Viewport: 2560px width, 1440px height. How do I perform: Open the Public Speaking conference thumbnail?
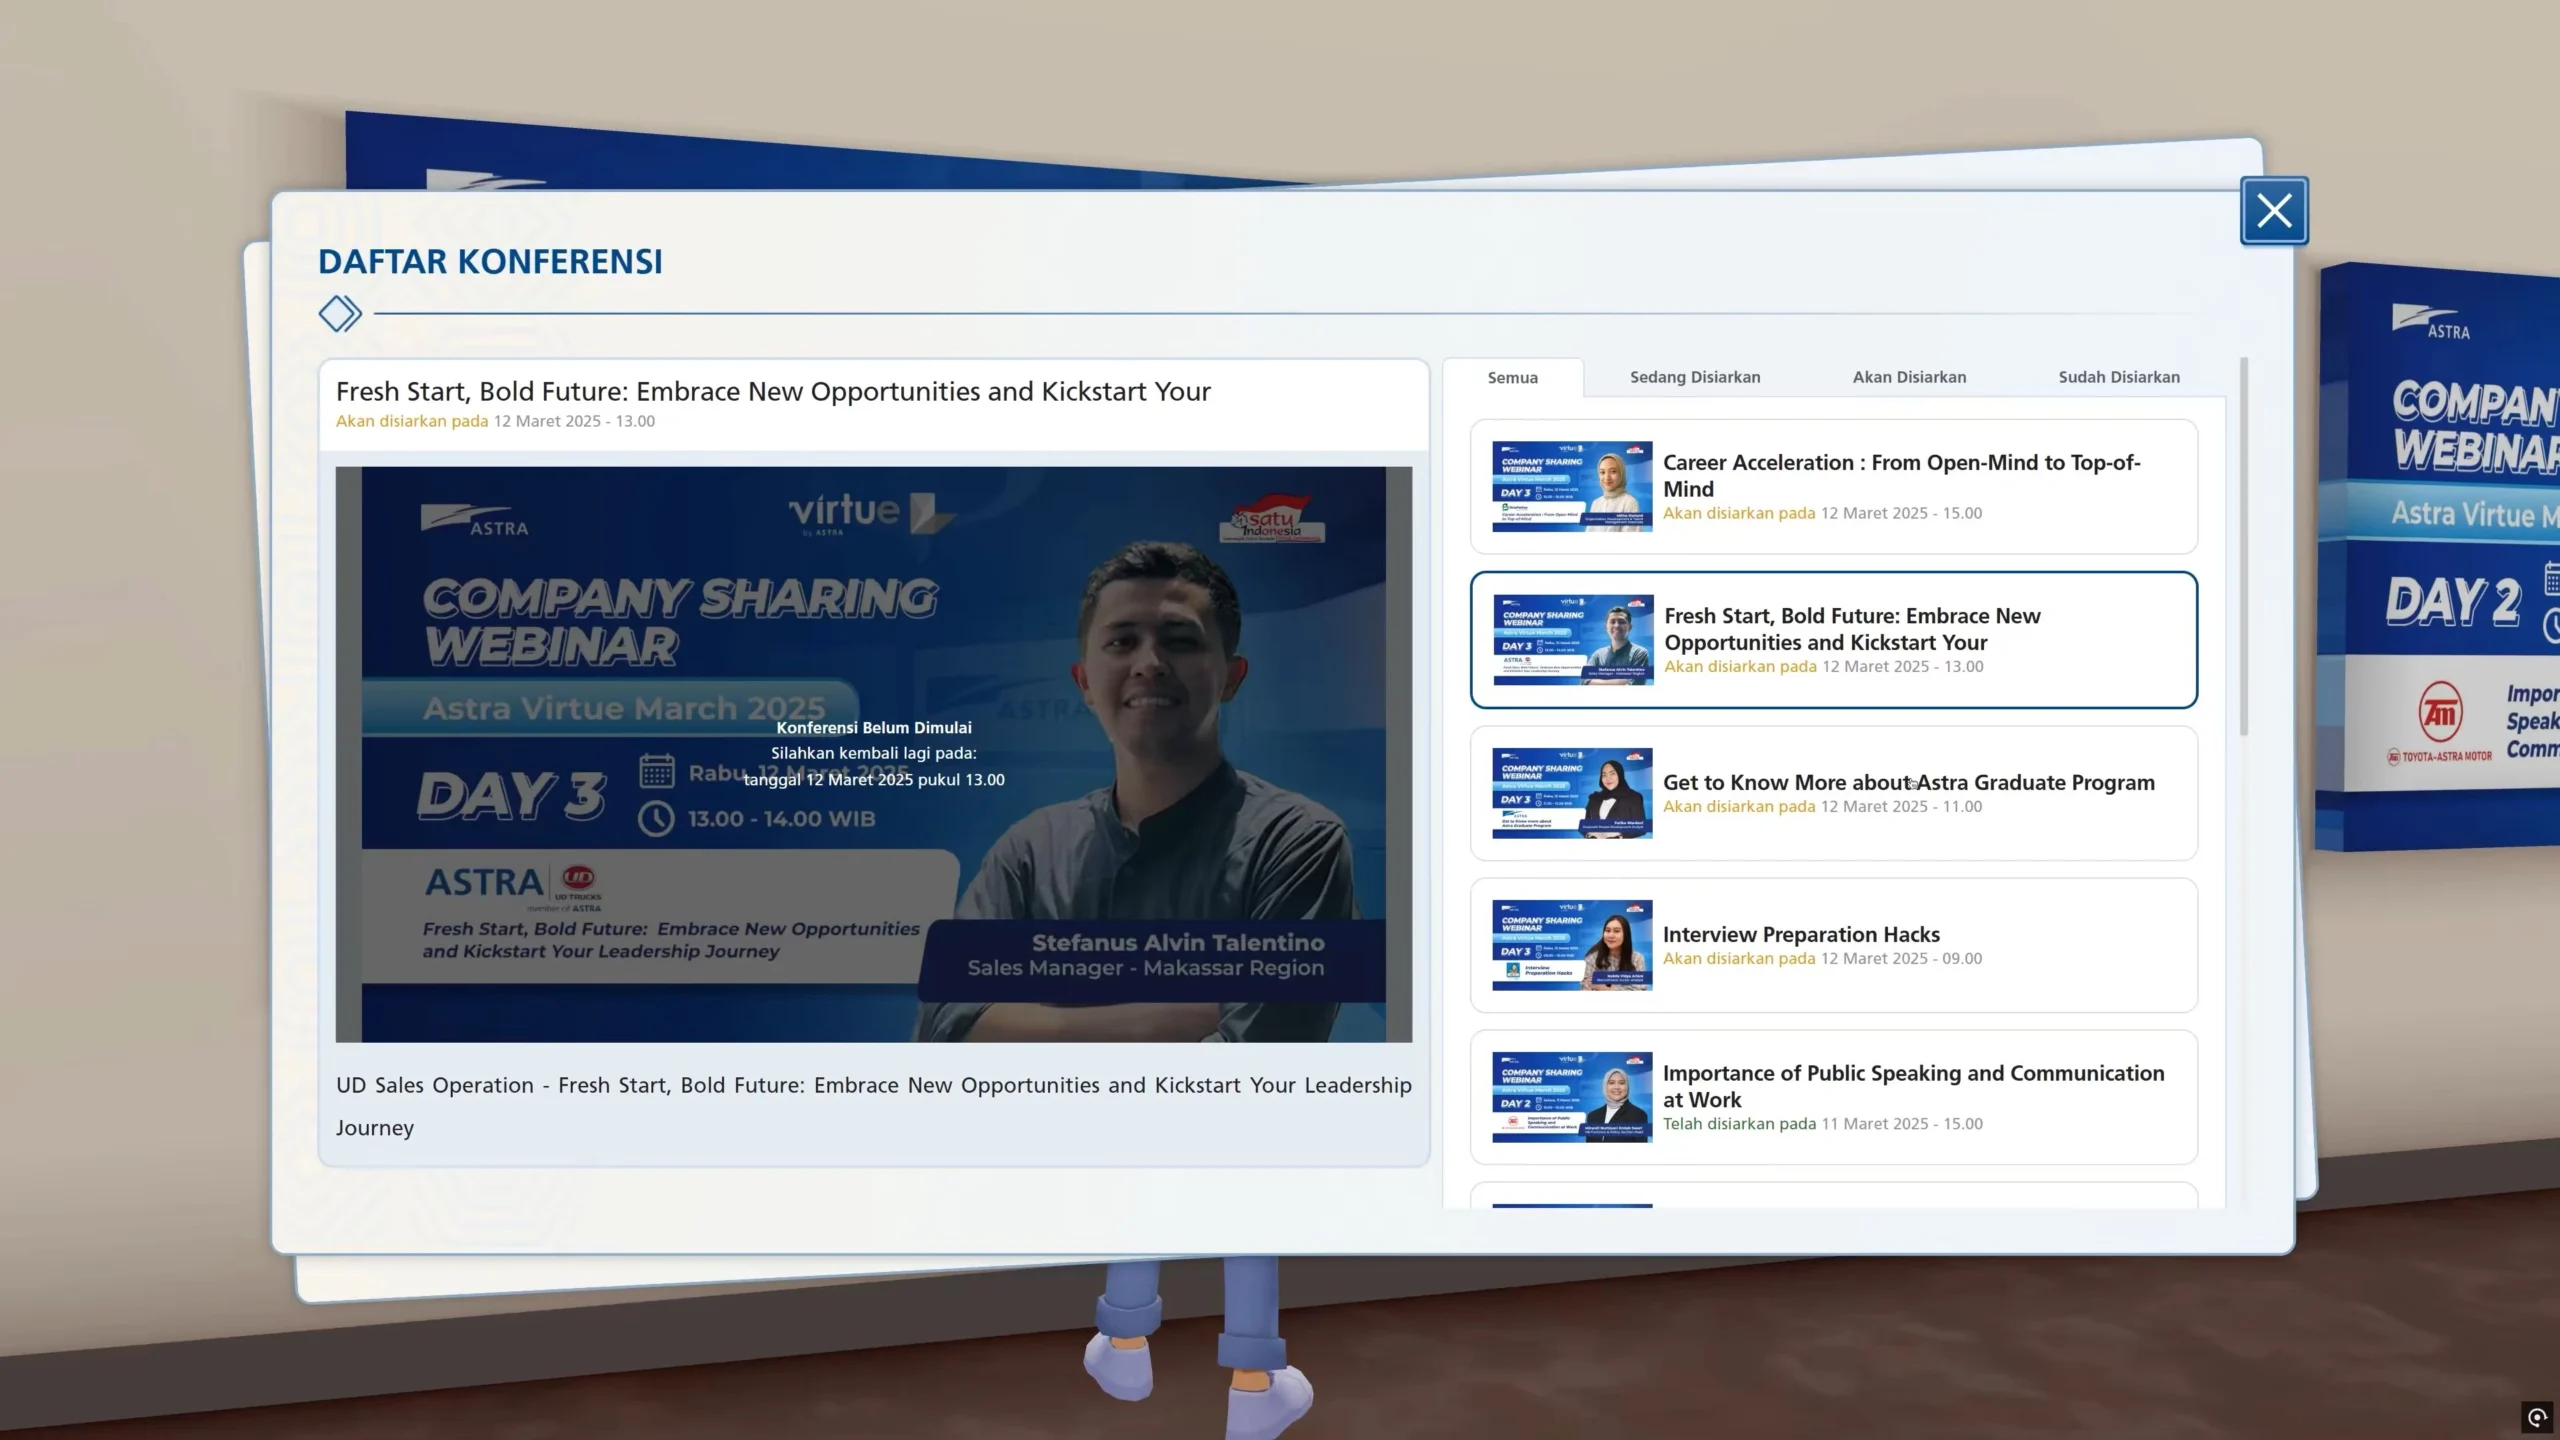point(1572,1097)
